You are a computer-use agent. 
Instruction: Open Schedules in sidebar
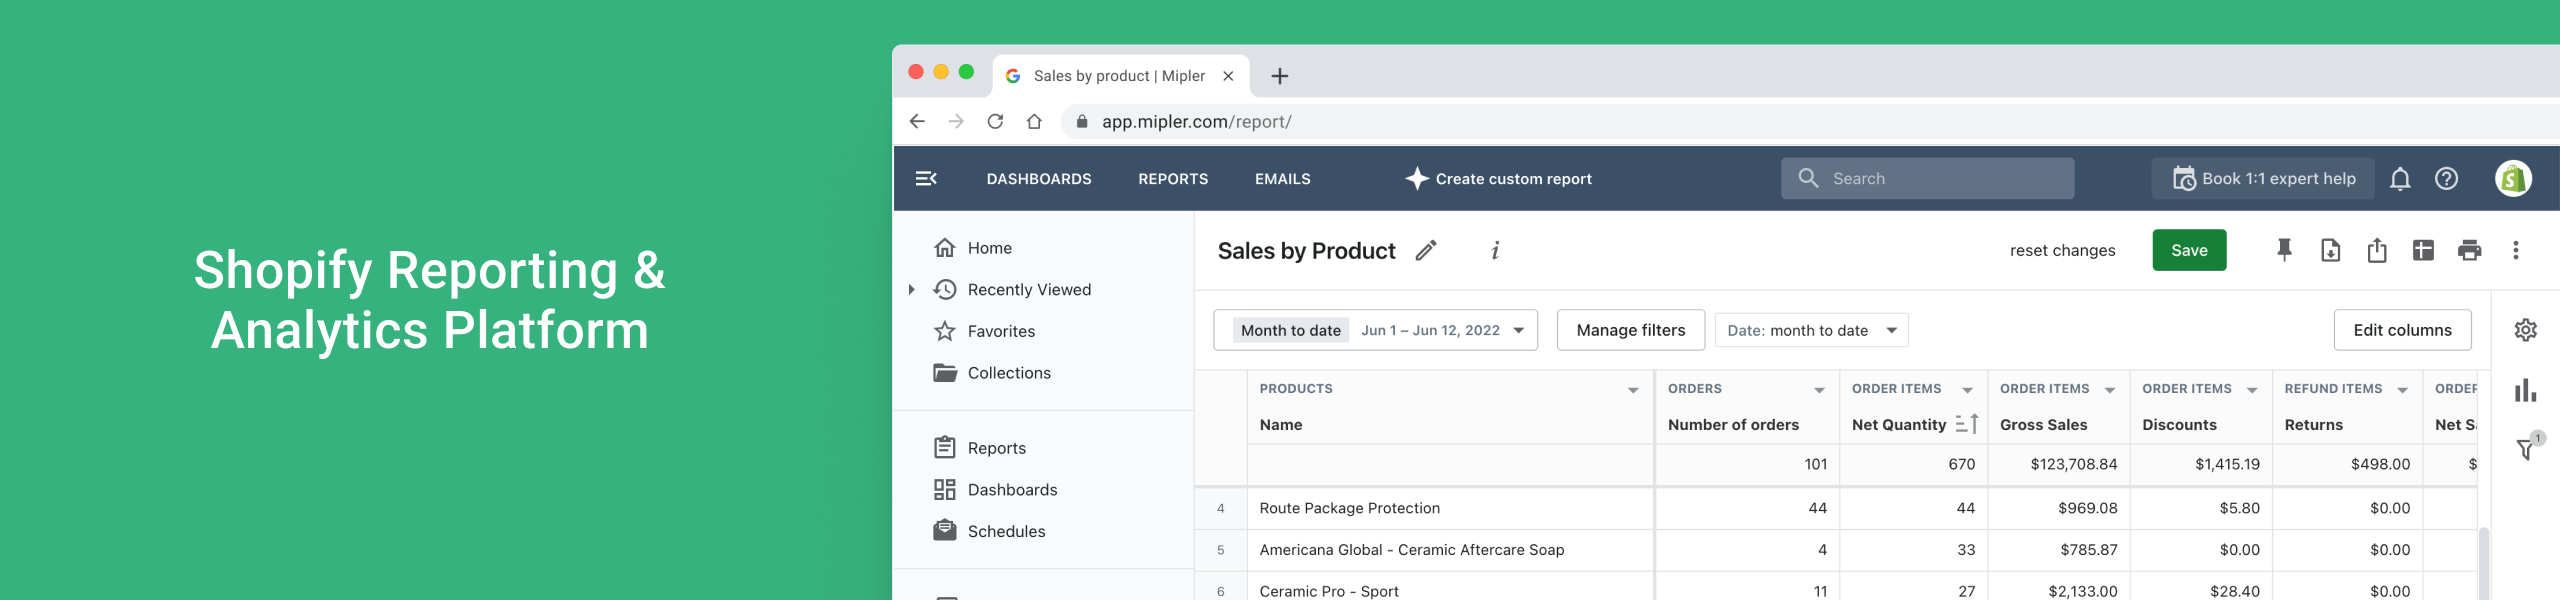point(1006,531)
